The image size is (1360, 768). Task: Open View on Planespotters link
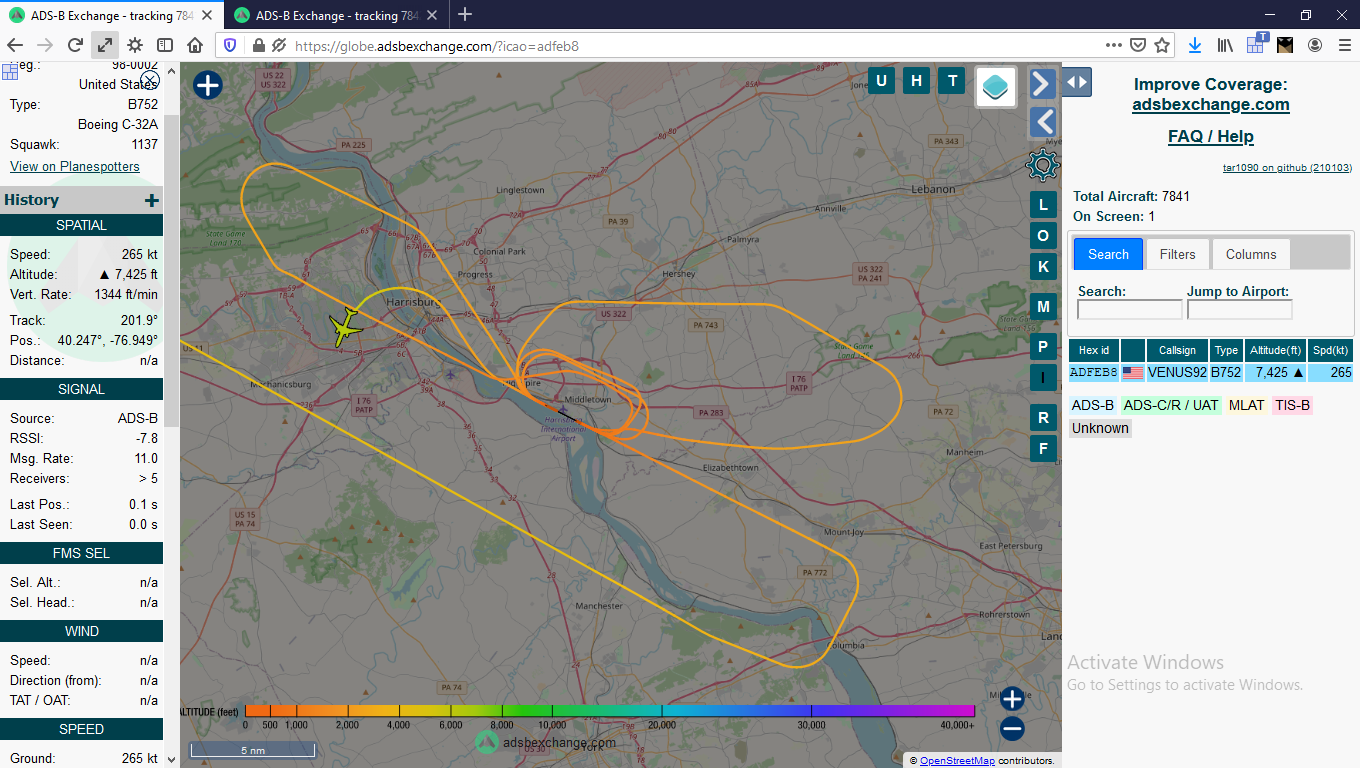pyautogui.click(x=75, y=166)
